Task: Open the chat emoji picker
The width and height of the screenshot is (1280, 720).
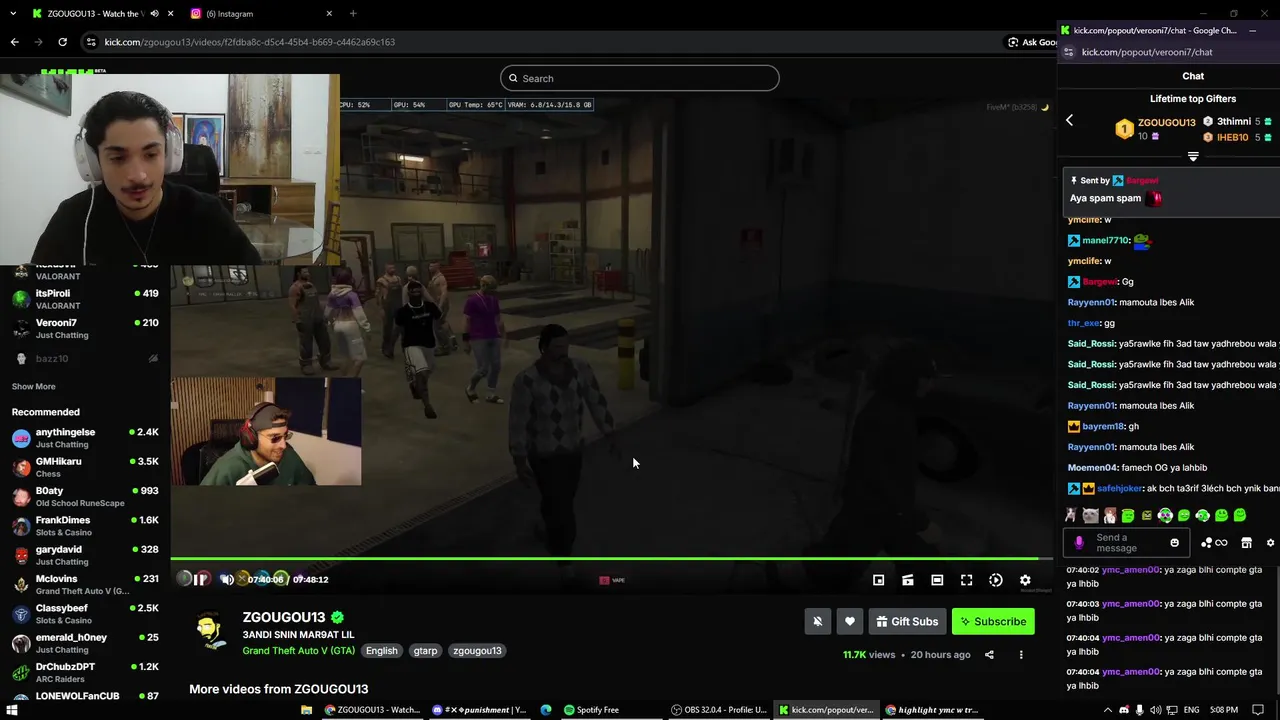Action: (1174, 543)
